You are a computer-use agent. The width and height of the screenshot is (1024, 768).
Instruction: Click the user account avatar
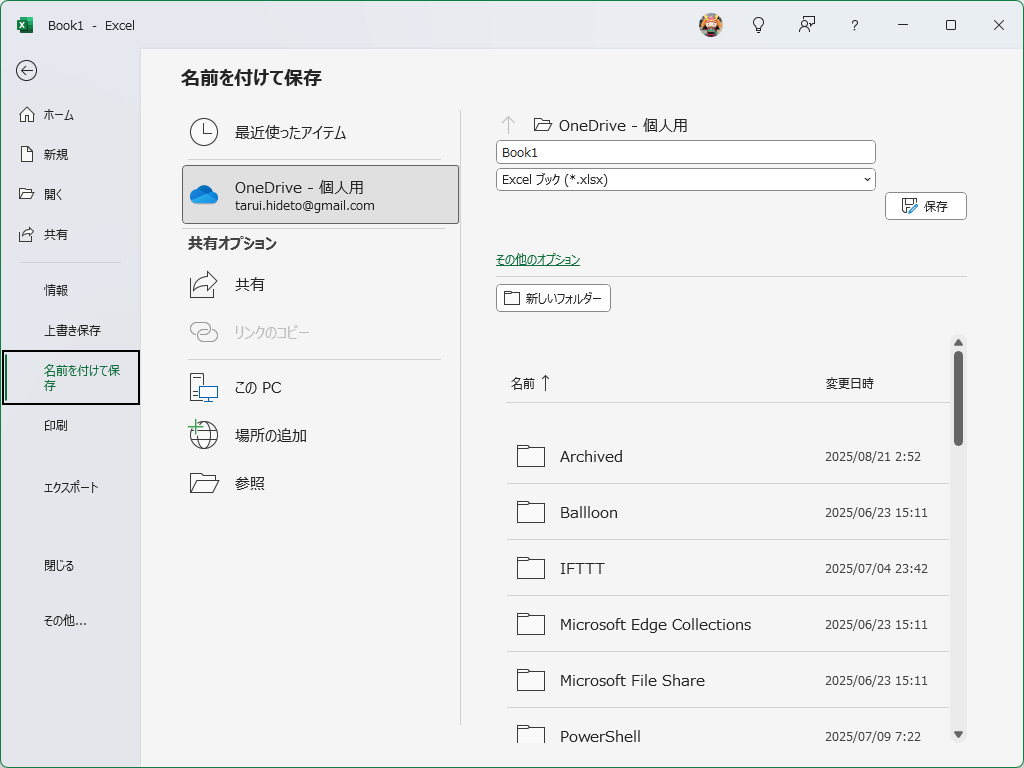pos(710,25)
